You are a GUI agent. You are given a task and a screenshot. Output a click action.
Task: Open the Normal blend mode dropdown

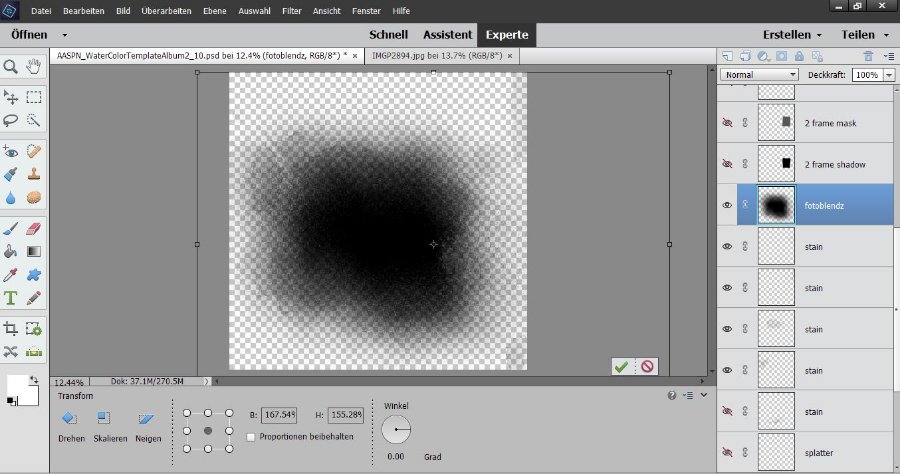tap(760, 75)
